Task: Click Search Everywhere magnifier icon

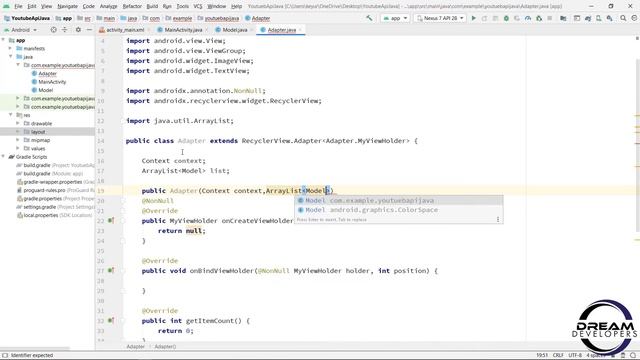Action: pos(623,18)
